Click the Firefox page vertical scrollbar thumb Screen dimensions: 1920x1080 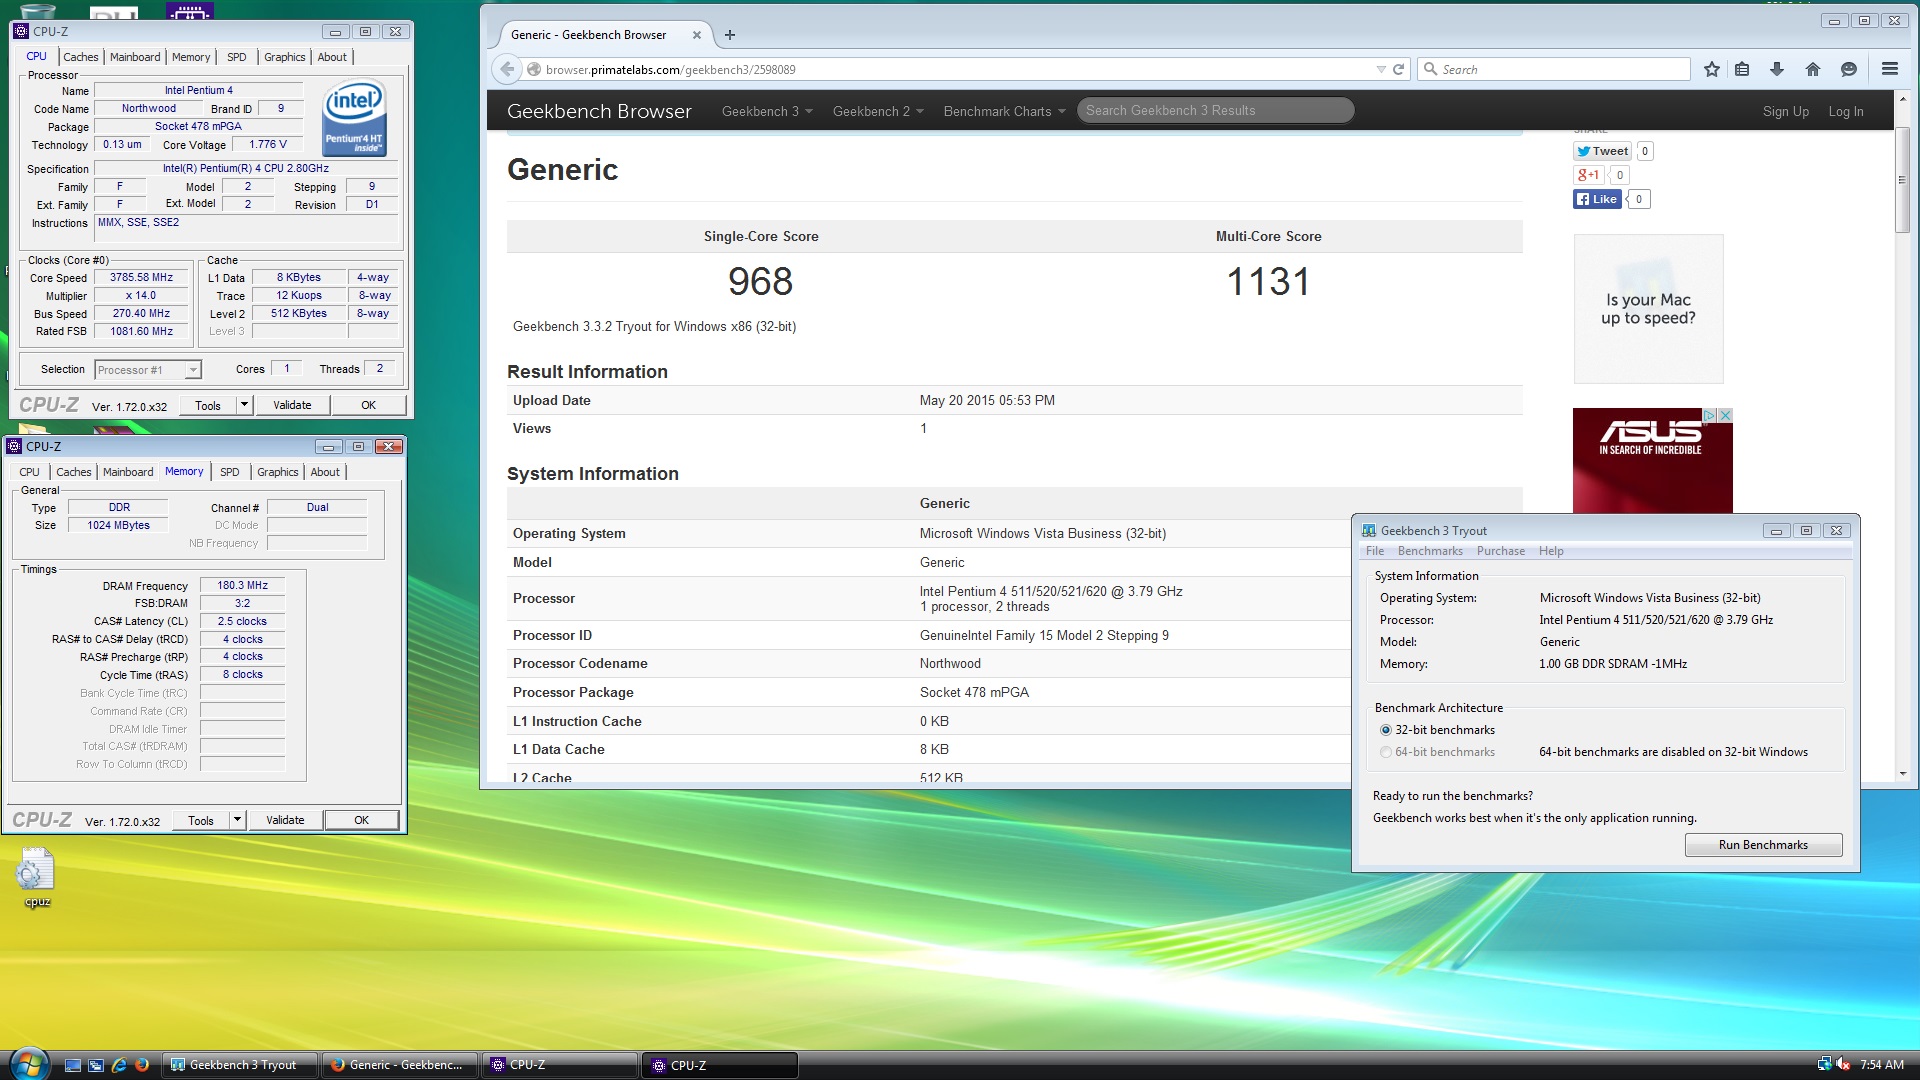tap(1901, 180)
